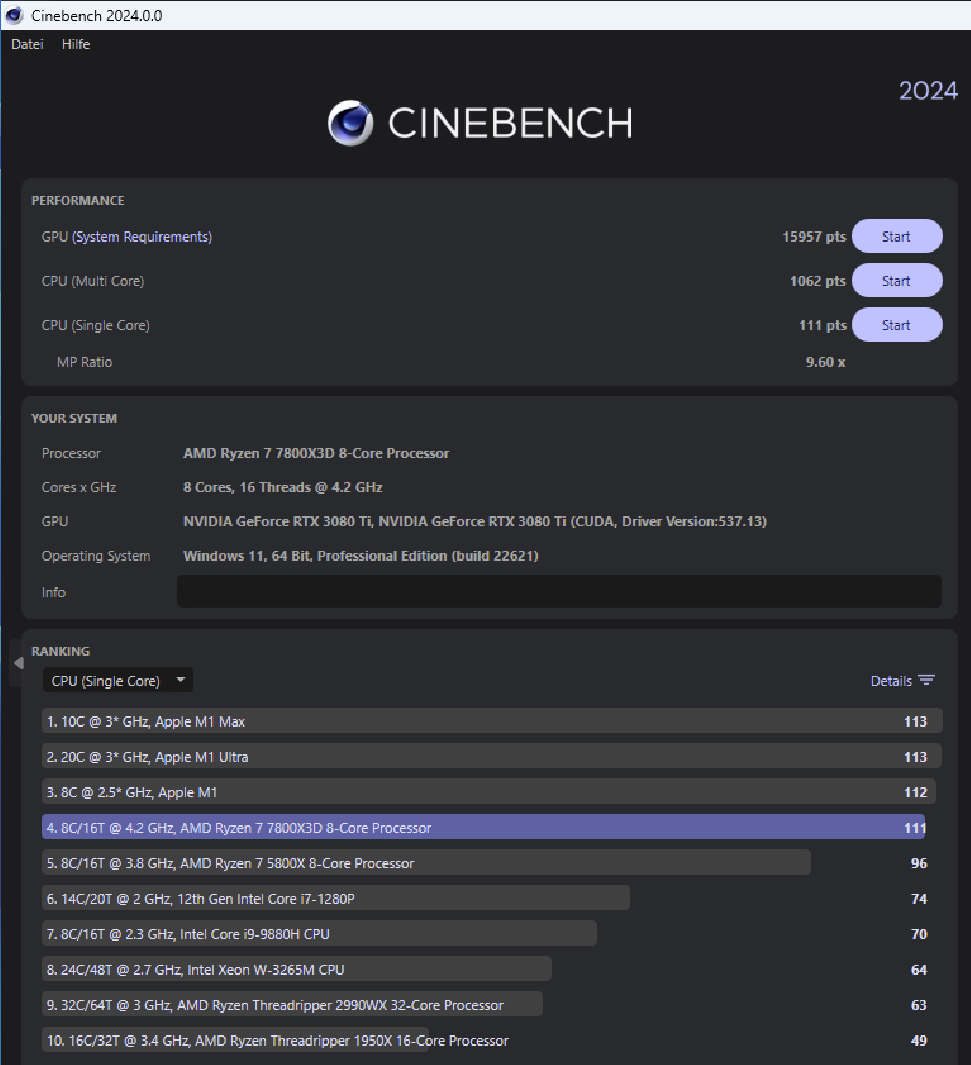Click the Windows 11 operating system value
971x1065 pixels.
pyautogui.click(x=361, y=556)
